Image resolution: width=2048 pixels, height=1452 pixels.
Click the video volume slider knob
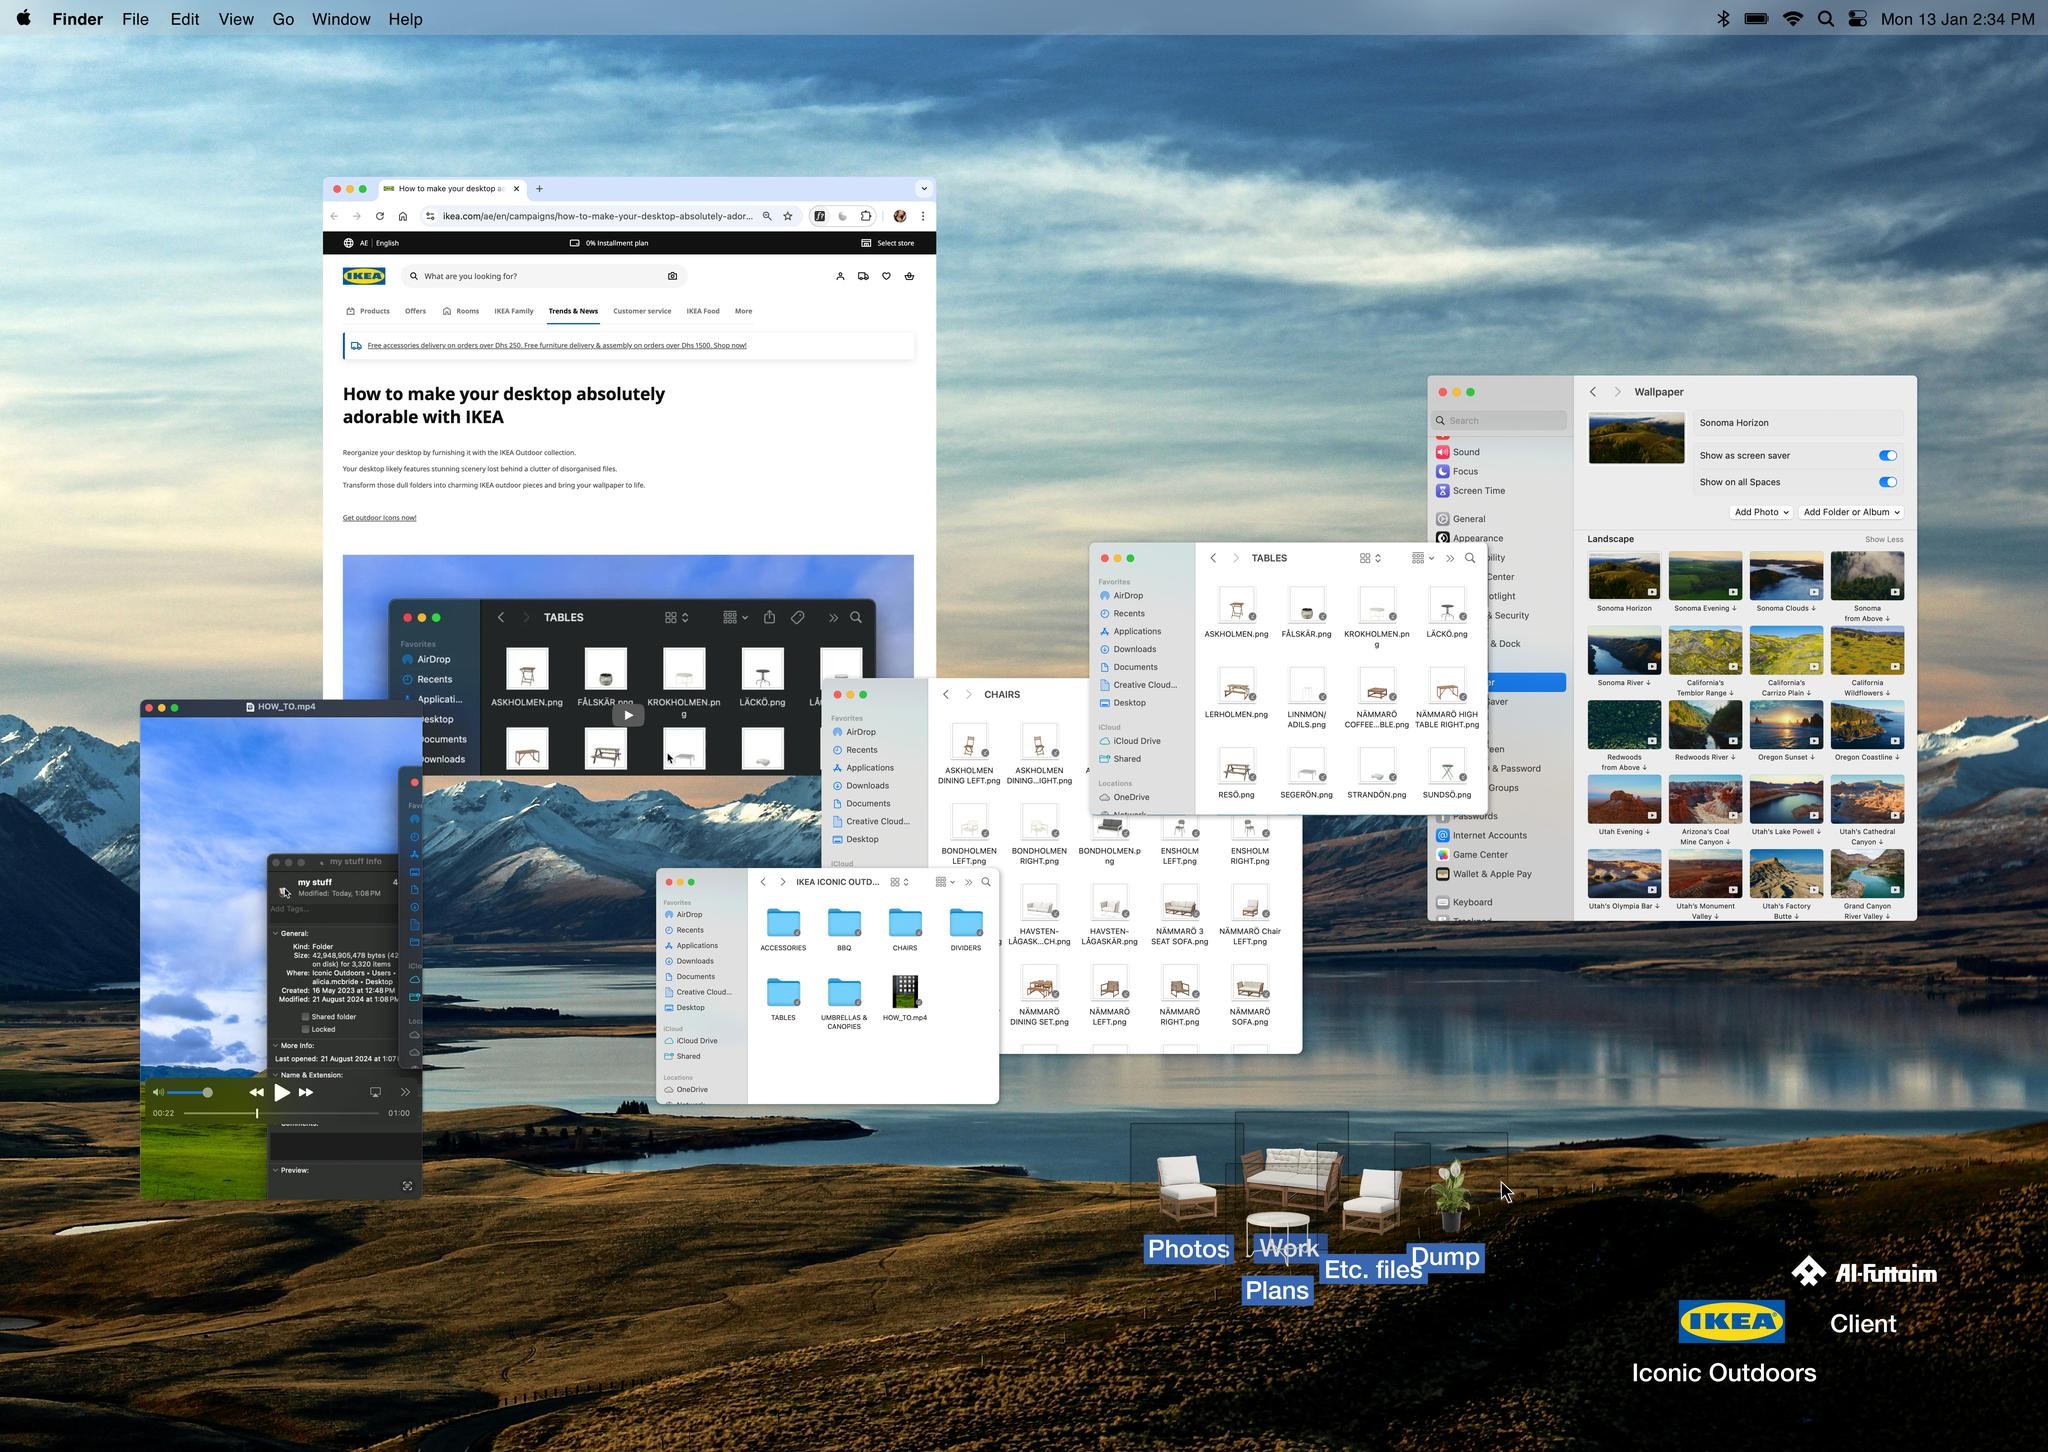tap(207, 1092)
